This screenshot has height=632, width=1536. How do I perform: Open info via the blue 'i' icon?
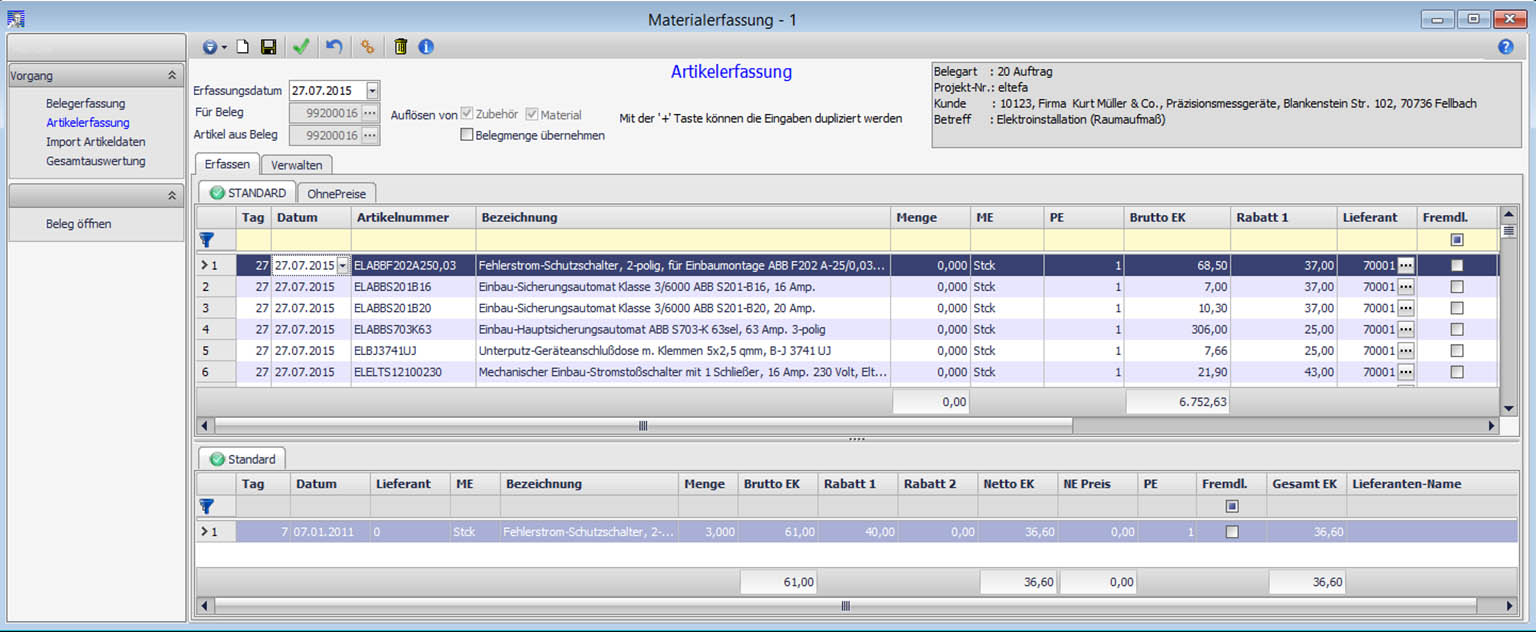point(426,47)
